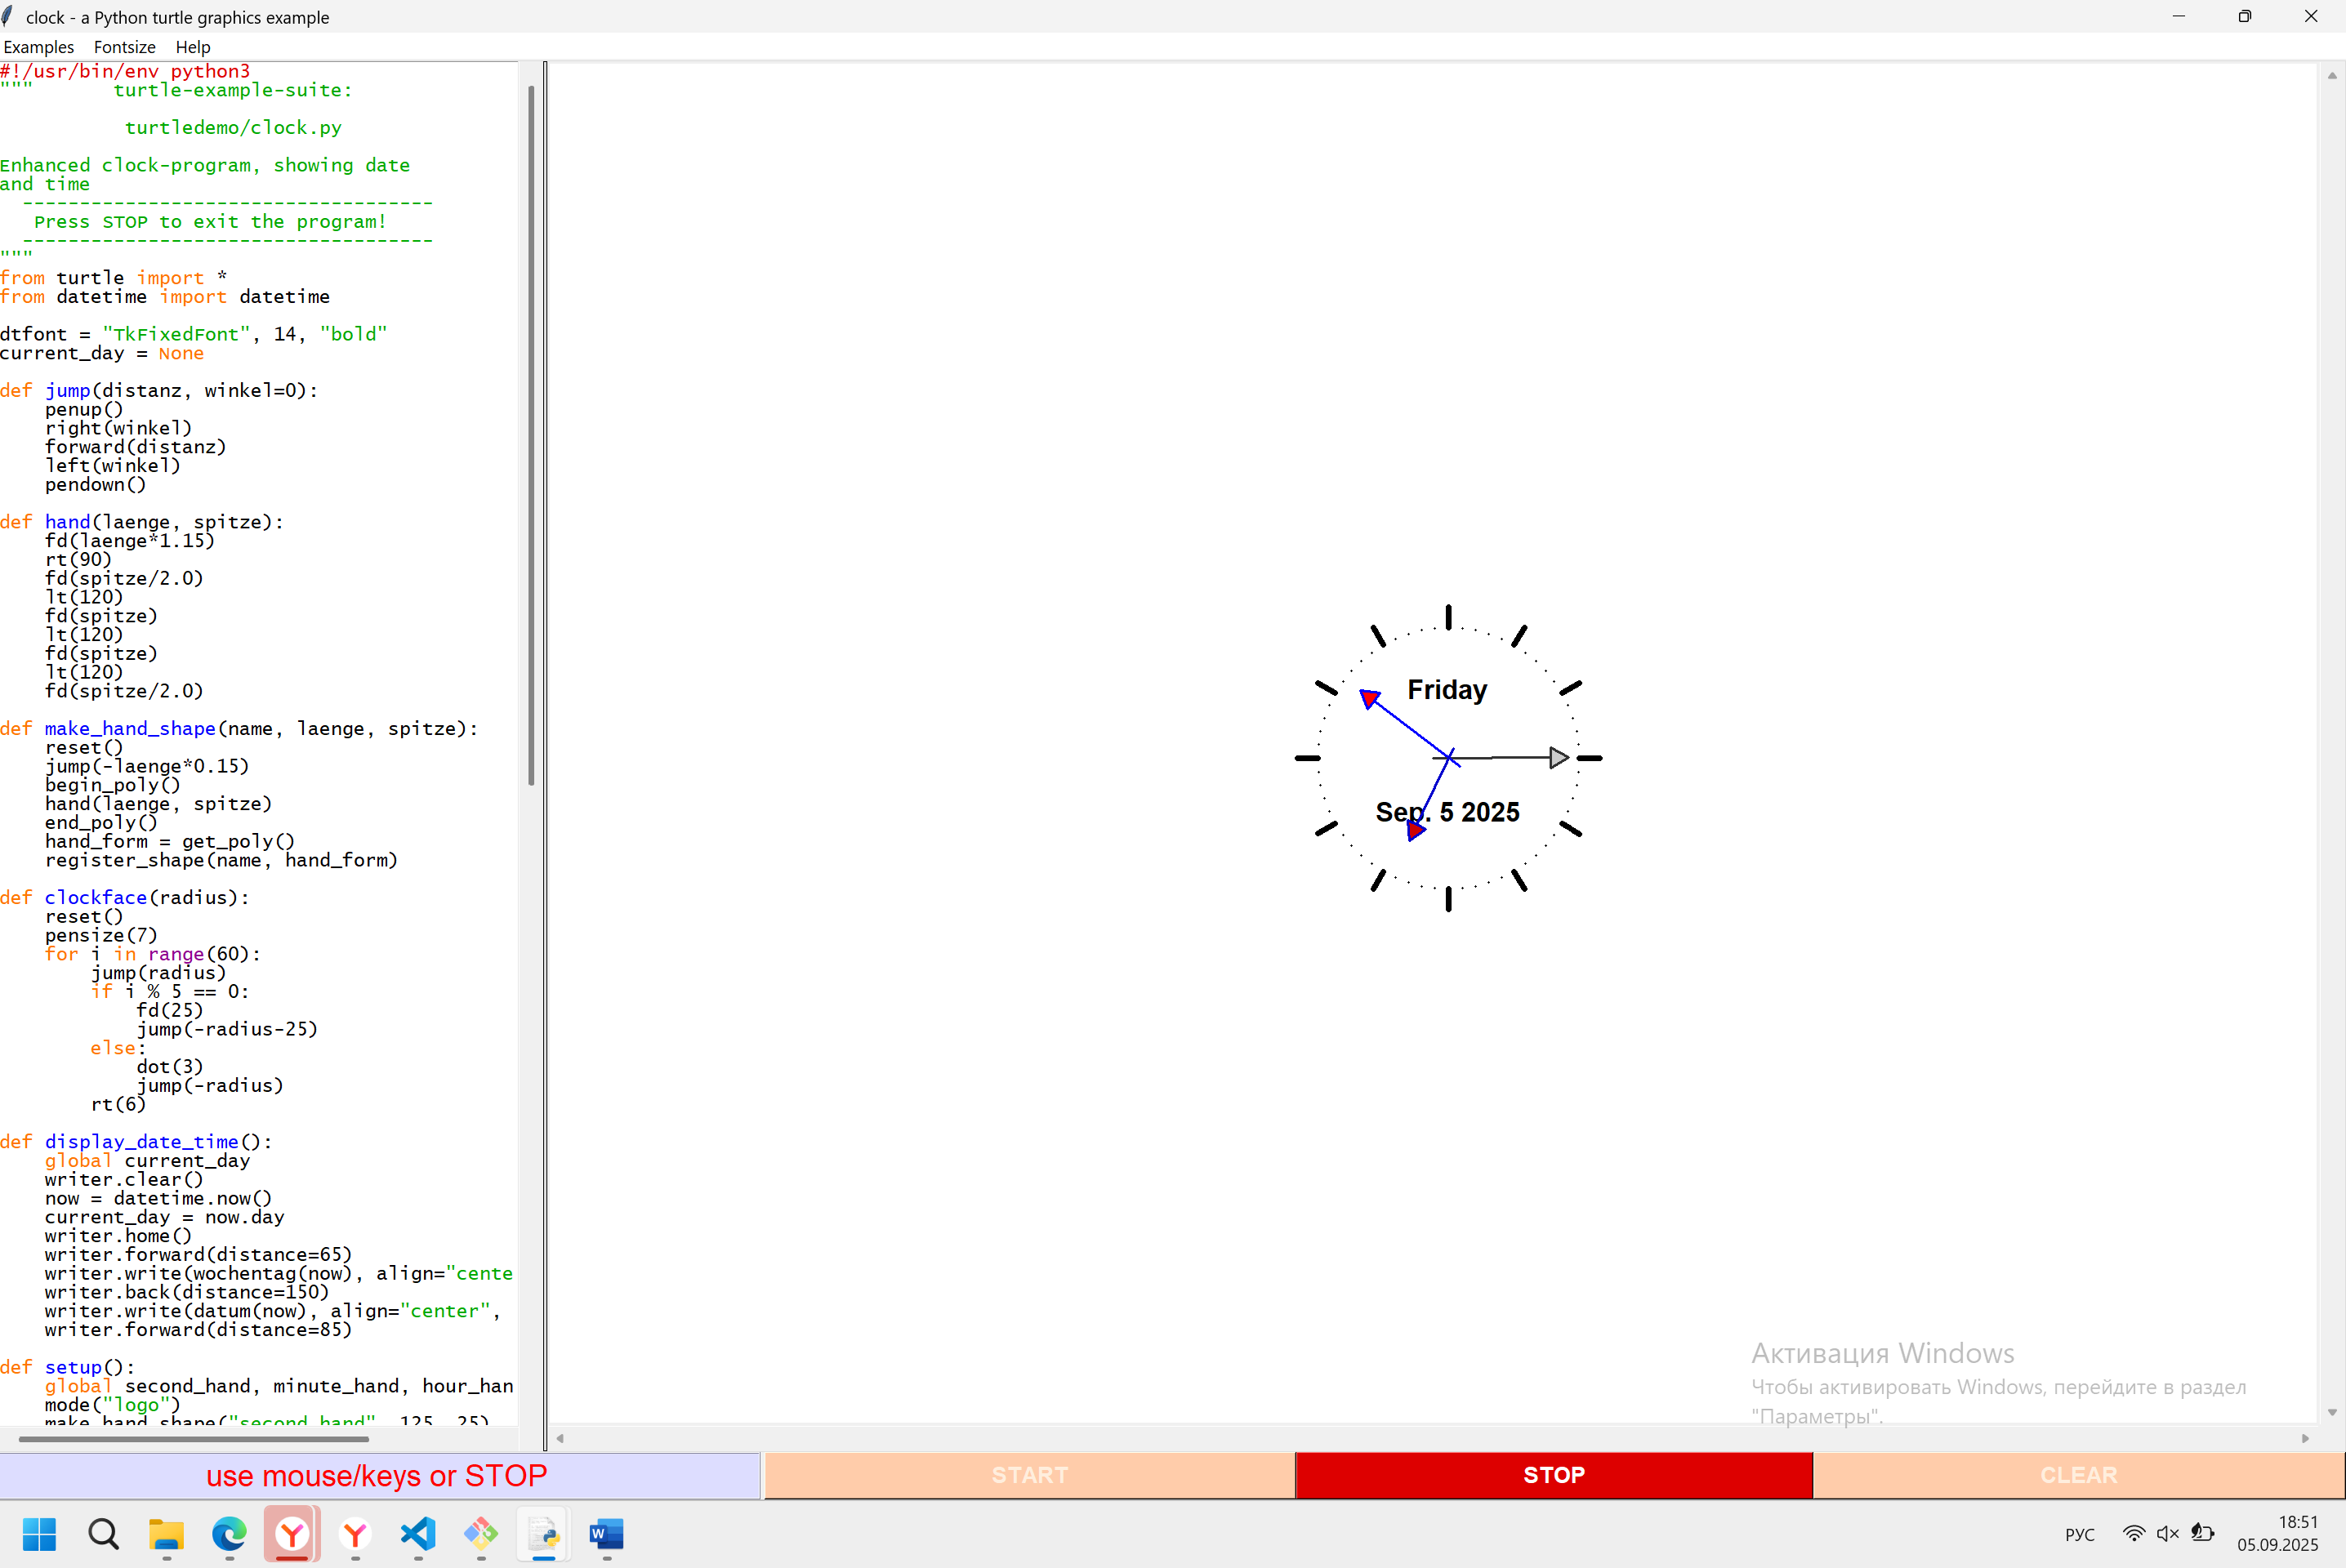
Task: Open the clock and date flyout
Action: [x=2277, y=1533]
